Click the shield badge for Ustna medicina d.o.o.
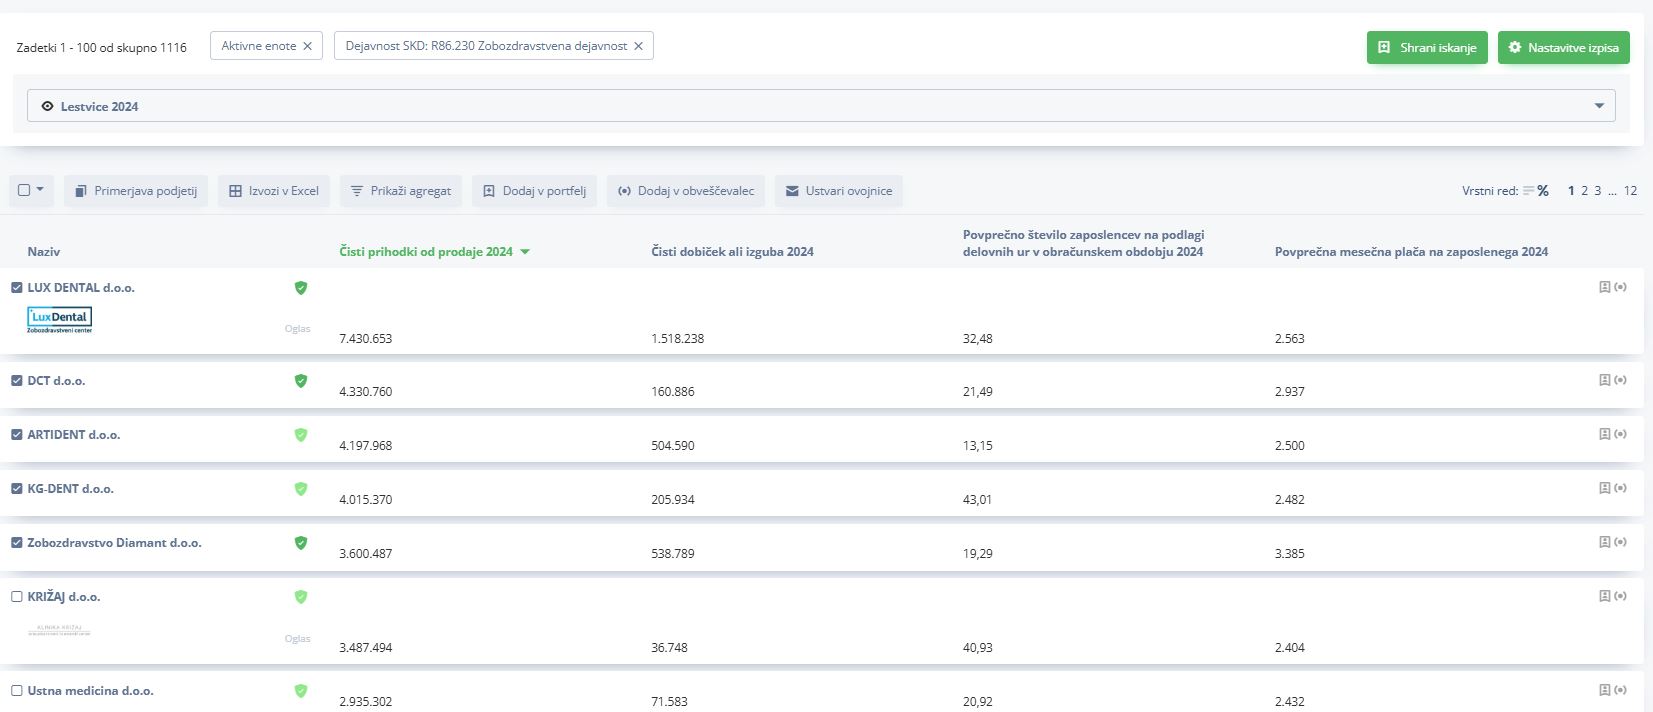1653x712 pixels. pyautogui.click(x=300, y=691)
